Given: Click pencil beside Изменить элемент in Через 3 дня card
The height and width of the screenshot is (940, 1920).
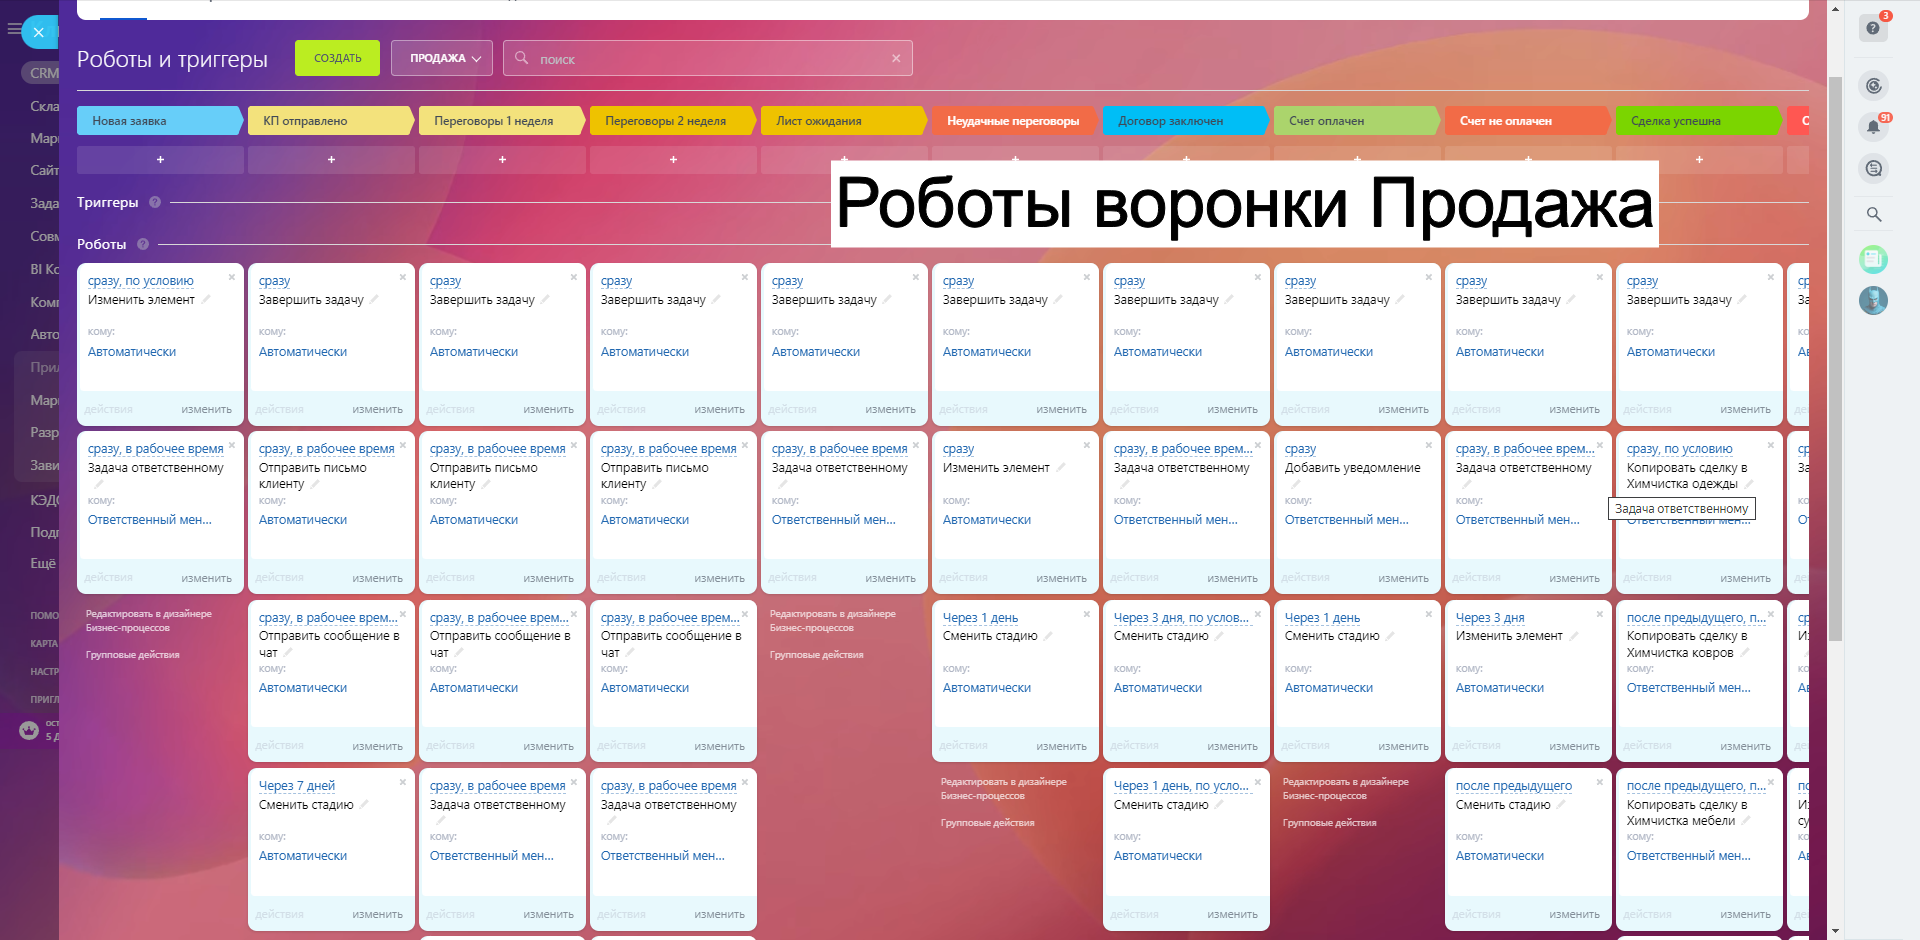Looking at the screenshot, I should click(x=1573, y=636).
